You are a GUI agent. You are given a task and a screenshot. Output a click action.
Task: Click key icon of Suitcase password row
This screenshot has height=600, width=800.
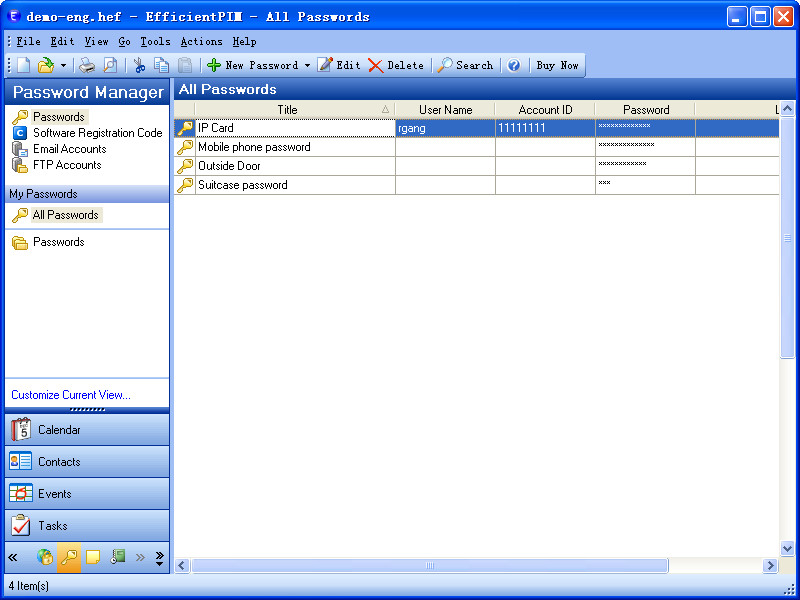185,185
